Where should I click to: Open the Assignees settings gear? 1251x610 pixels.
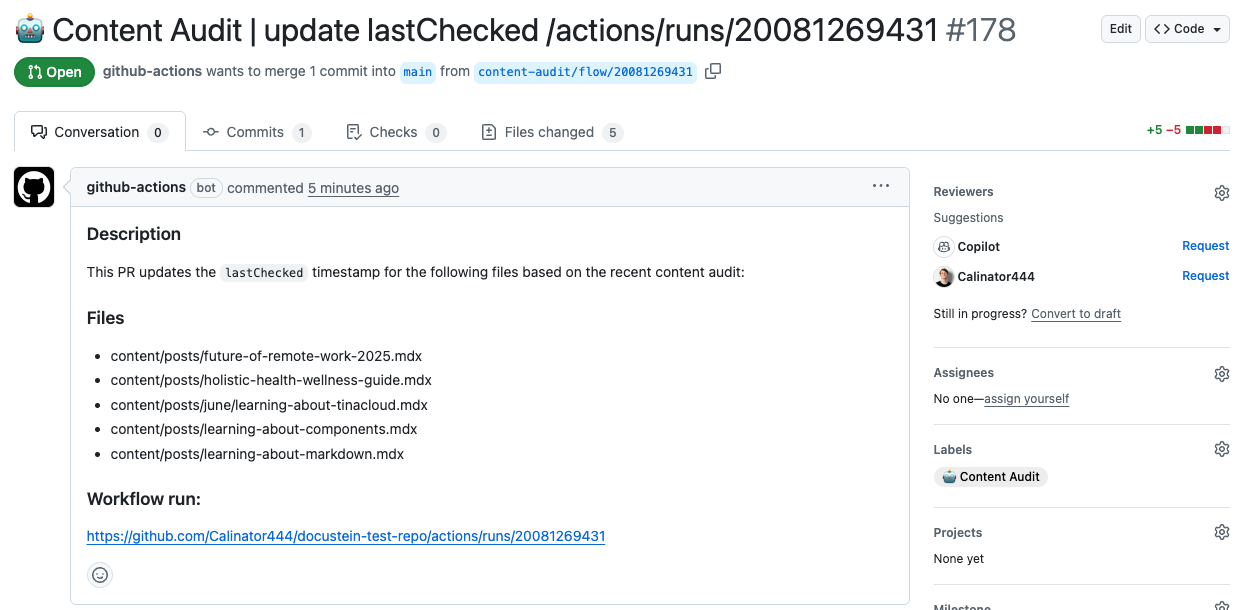click(1221, 373)
